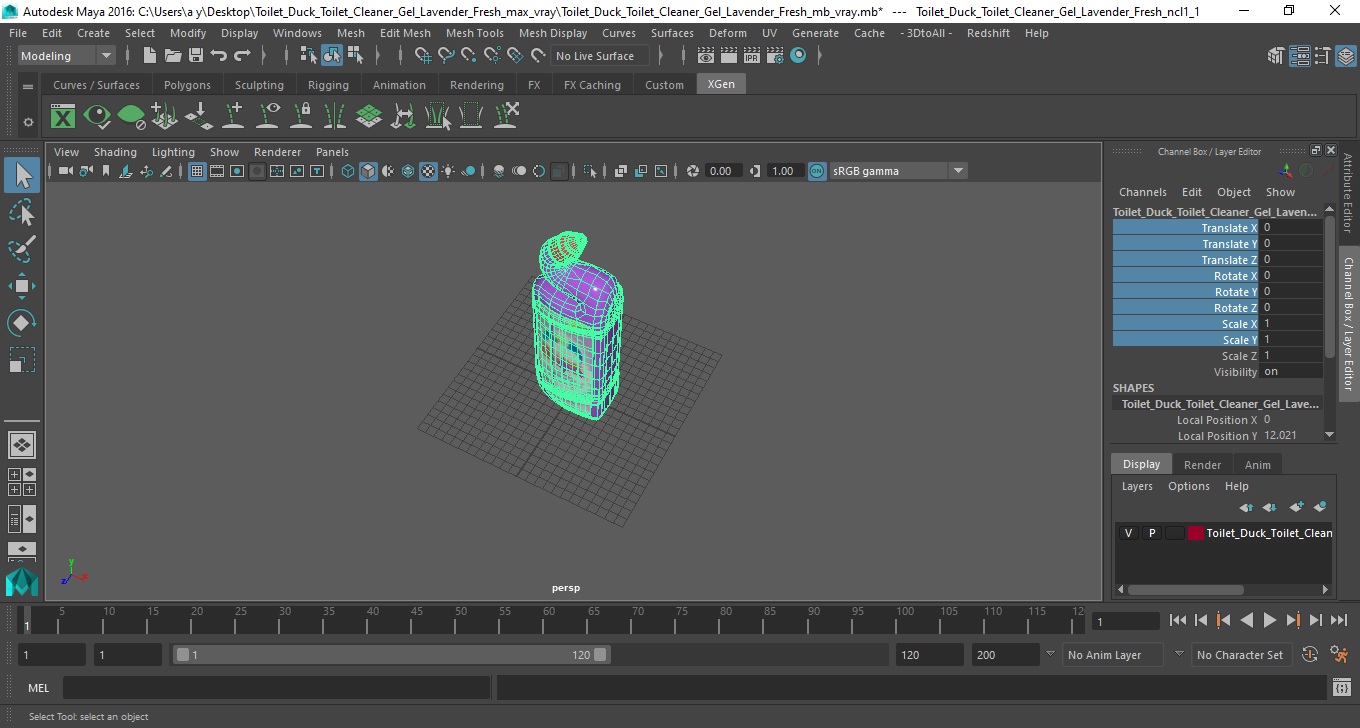Click the save scene icon

pos(196,56)
